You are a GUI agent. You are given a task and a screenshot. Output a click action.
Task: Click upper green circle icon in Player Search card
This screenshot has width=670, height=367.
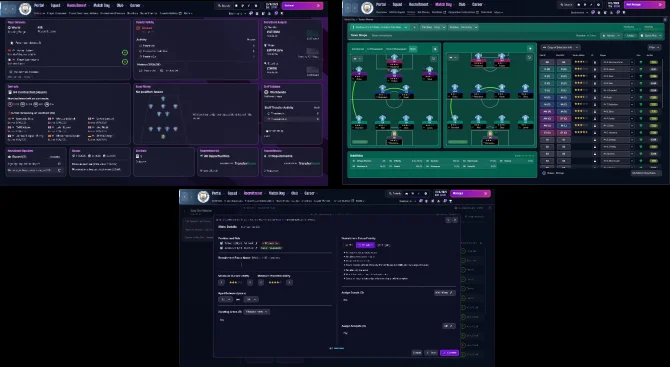pyautogui.click(x=125, y=53)
